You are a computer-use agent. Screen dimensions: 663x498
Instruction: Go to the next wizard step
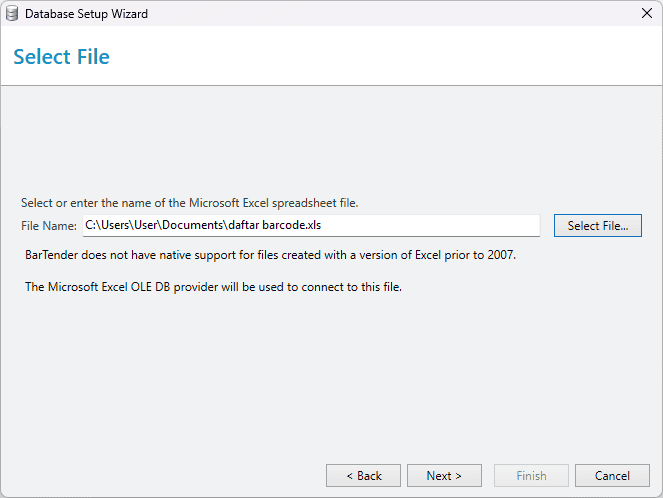(x=444, y=476)
